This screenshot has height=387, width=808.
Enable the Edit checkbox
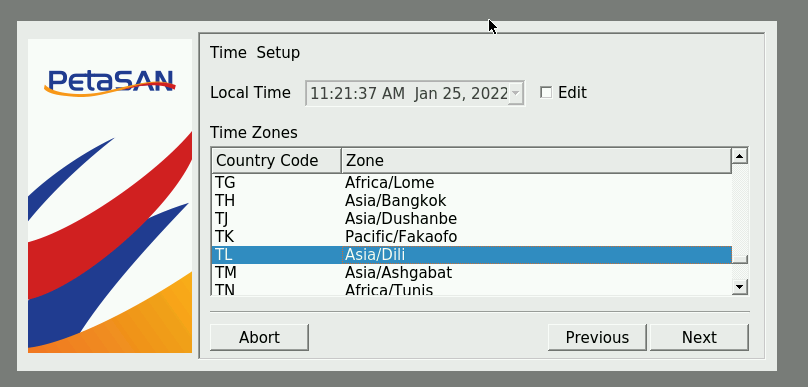click(x=546, y=93)
